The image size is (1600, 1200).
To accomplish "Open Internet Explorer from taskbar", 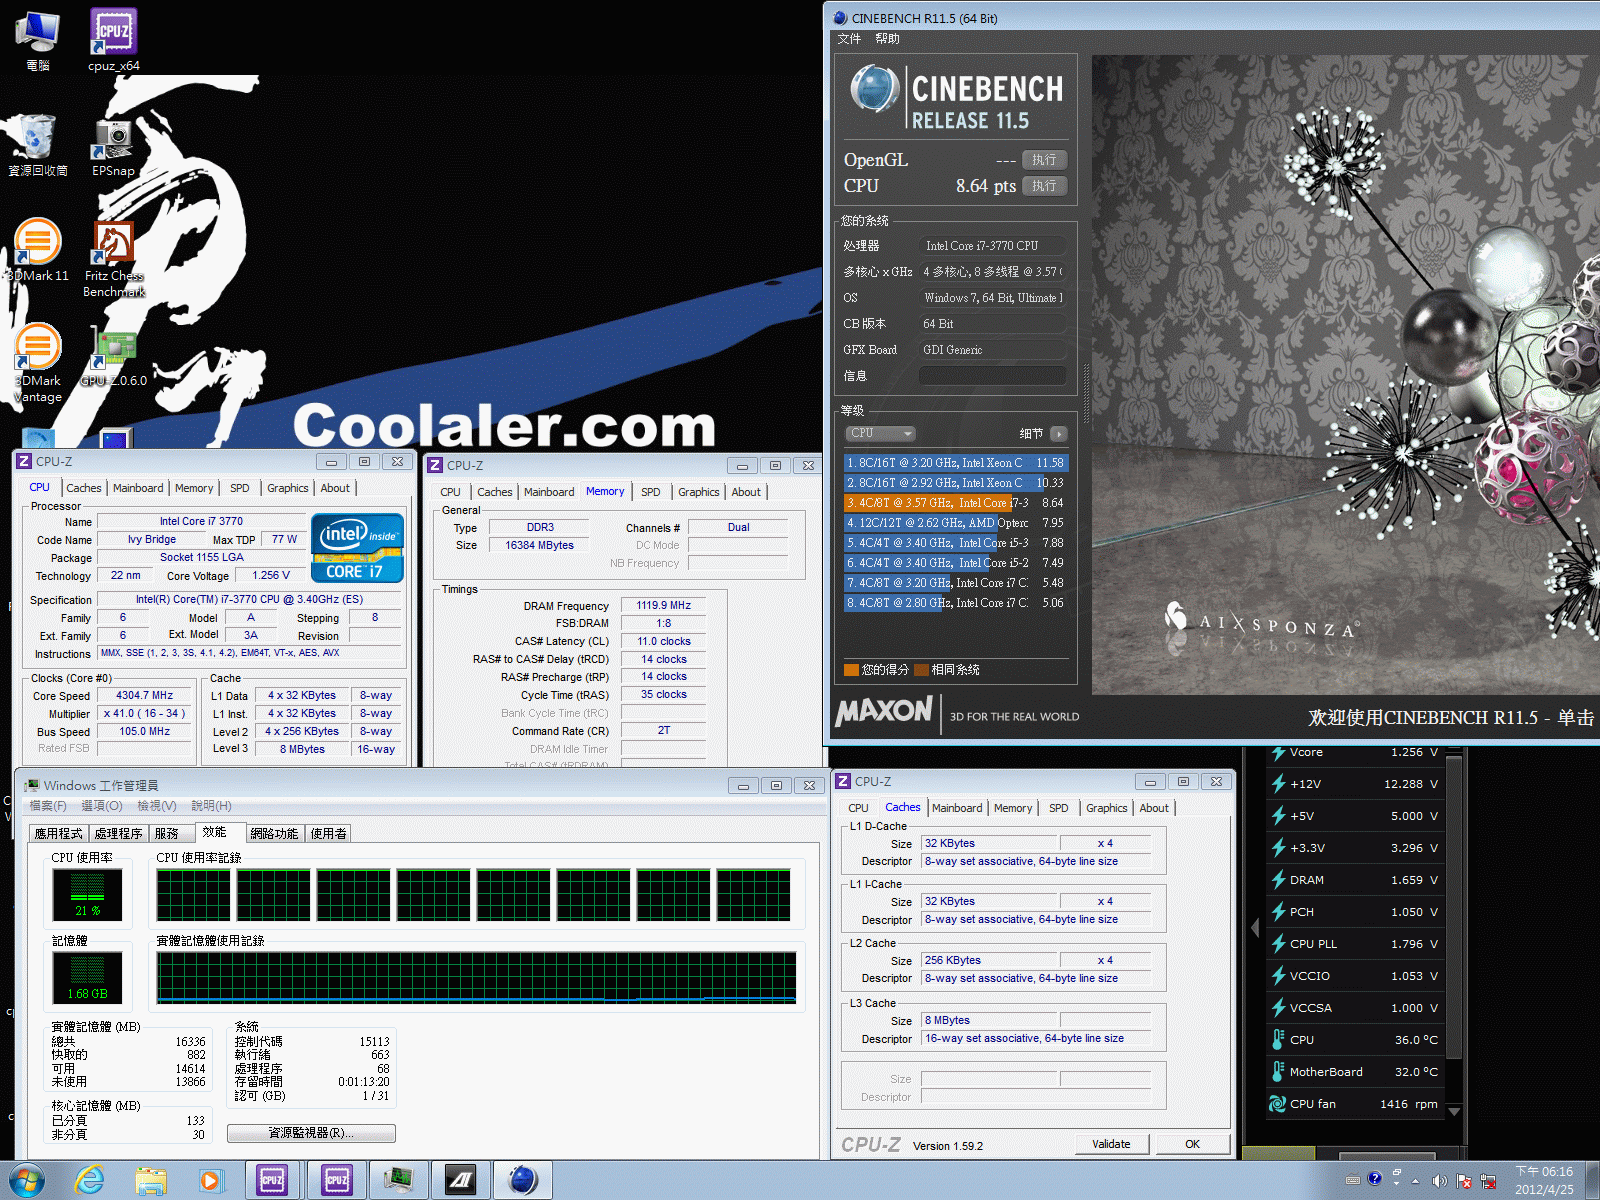I will coord(90,1180).
